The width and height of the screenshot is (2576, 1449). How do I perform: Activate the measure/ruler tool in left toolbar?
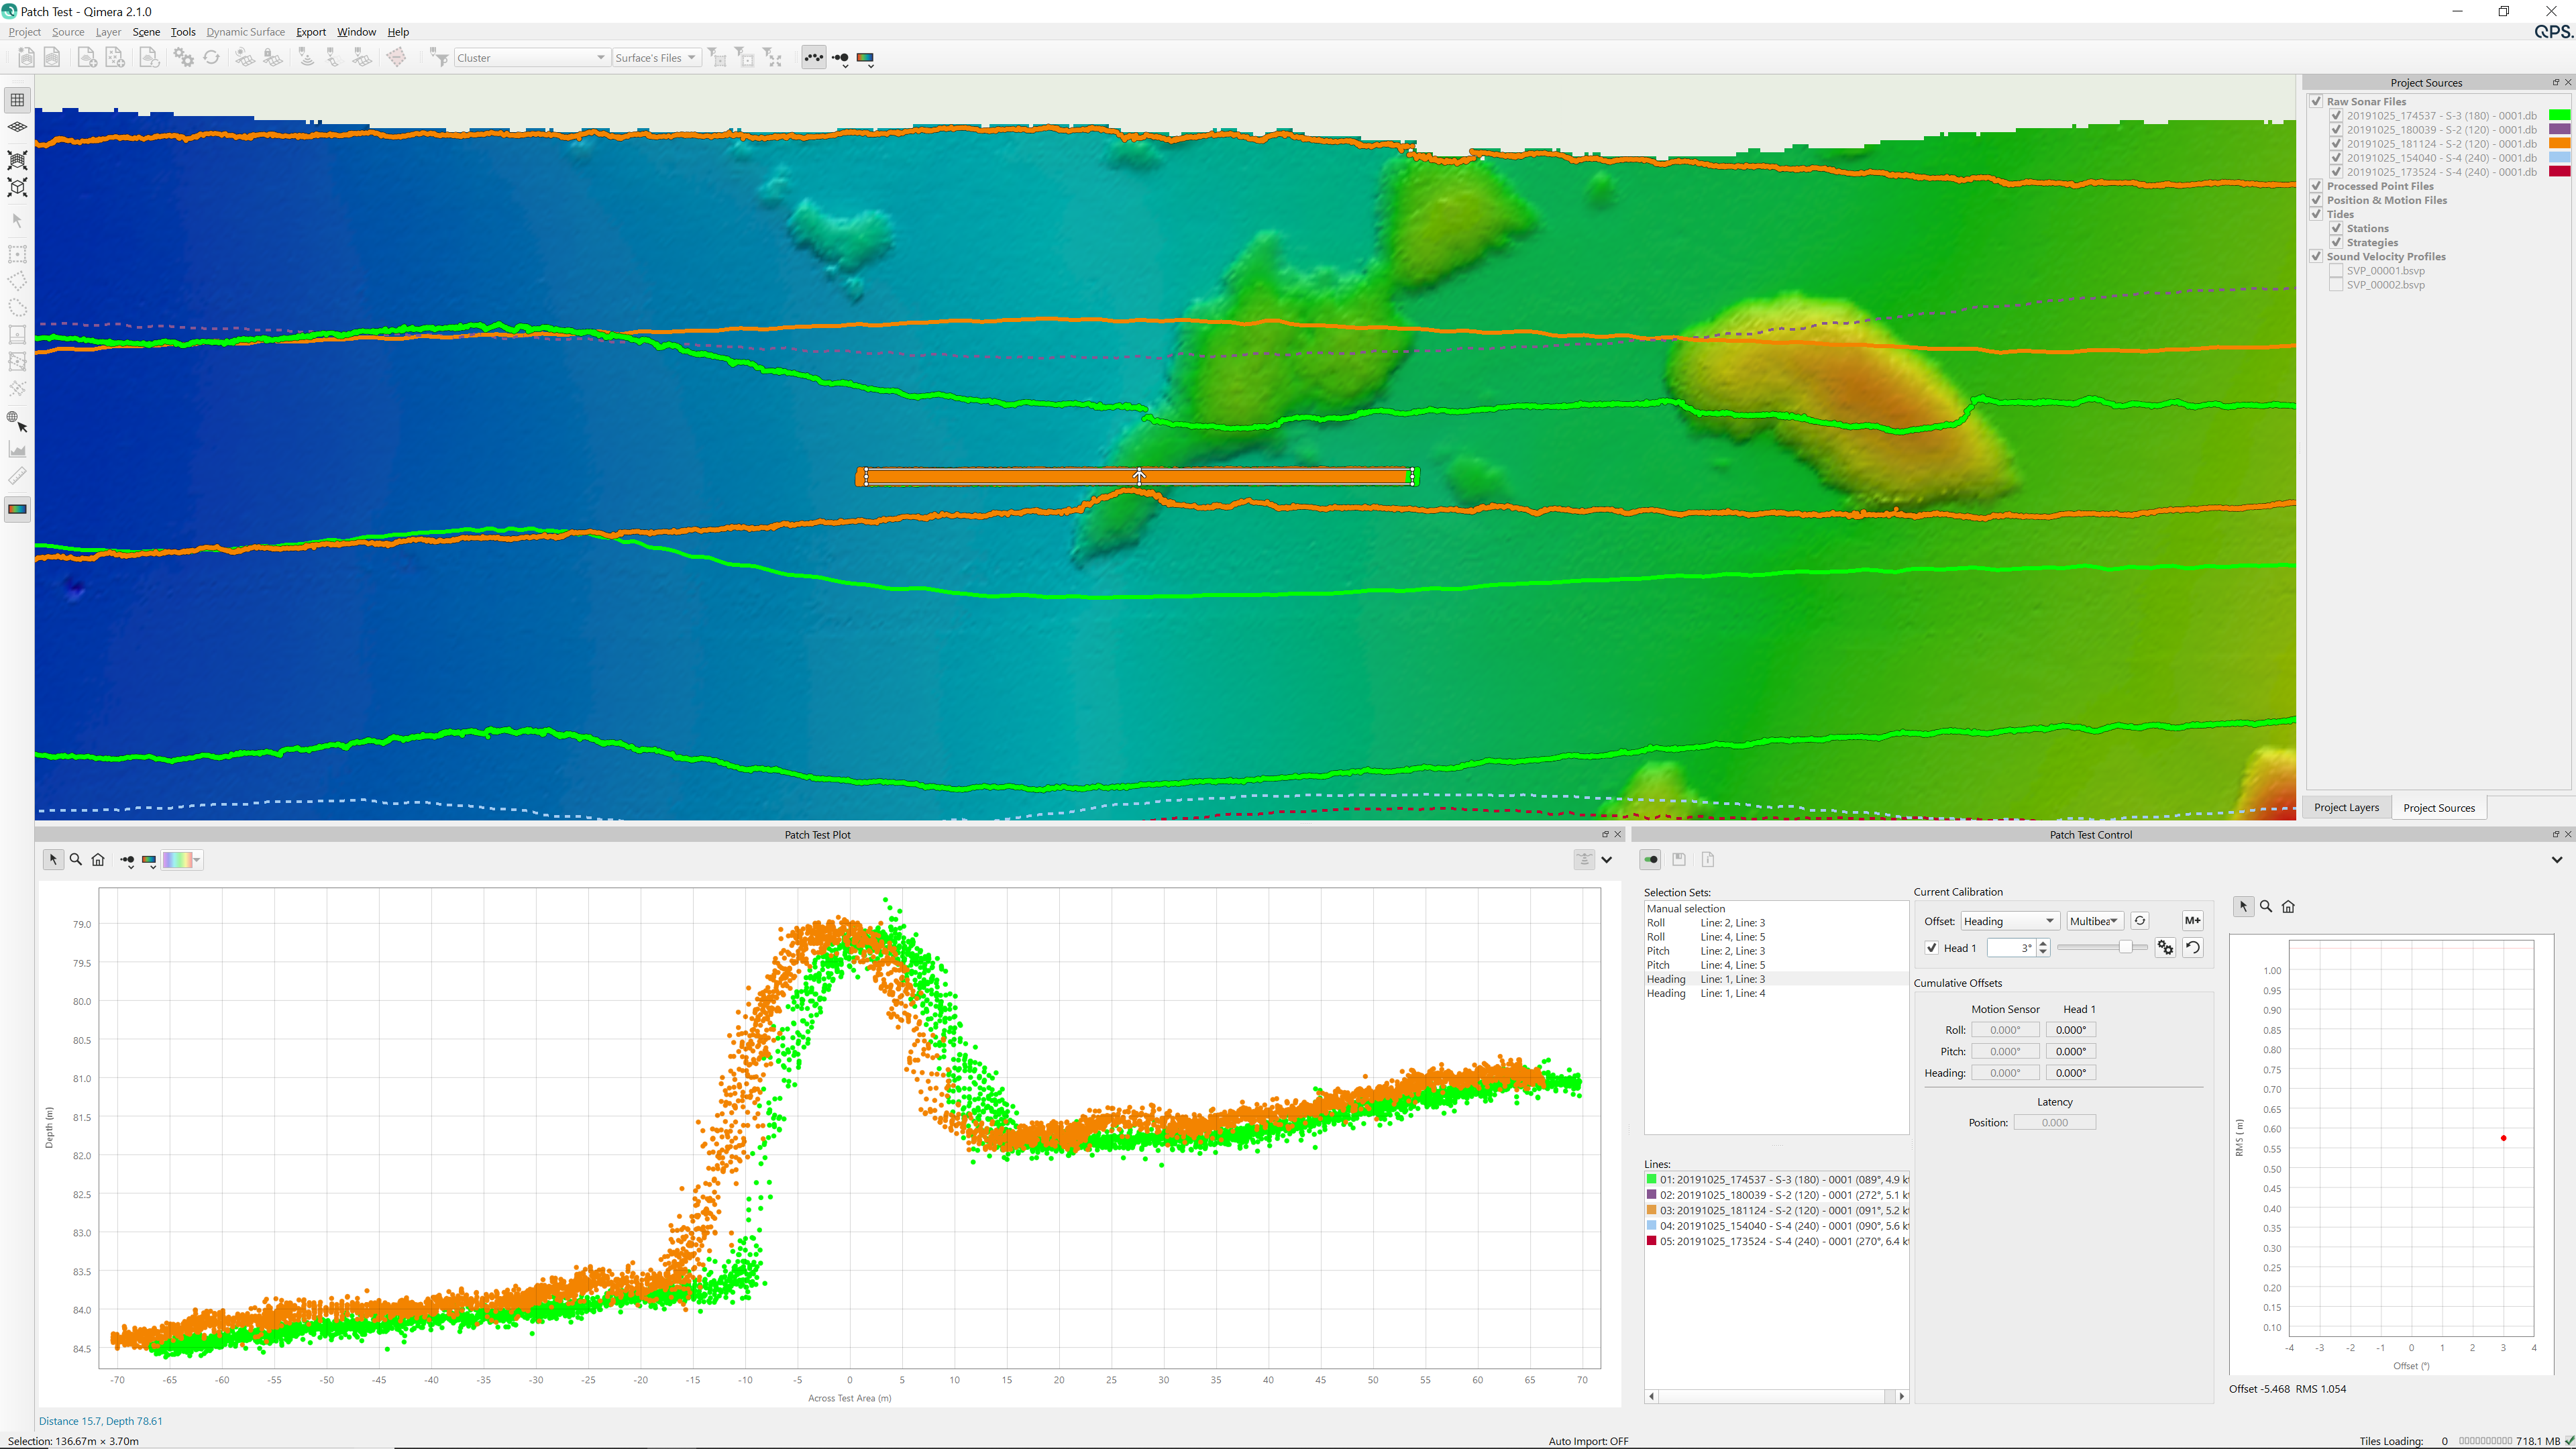coord(17,476)
